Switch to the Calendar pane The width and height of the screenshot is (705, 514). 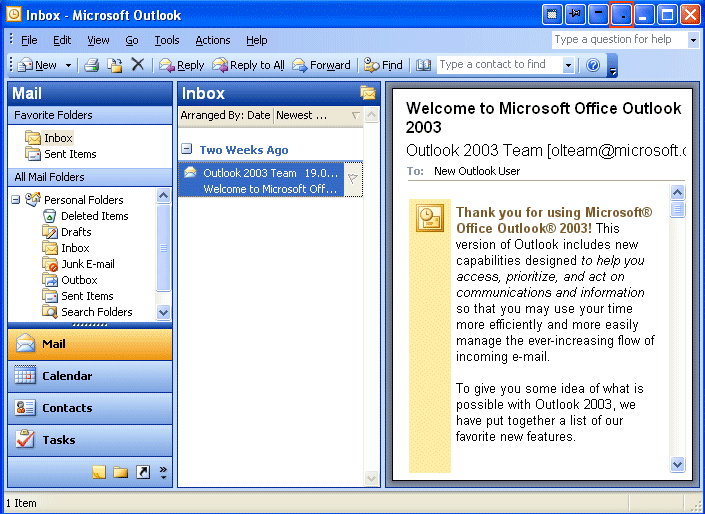point(90,376)
